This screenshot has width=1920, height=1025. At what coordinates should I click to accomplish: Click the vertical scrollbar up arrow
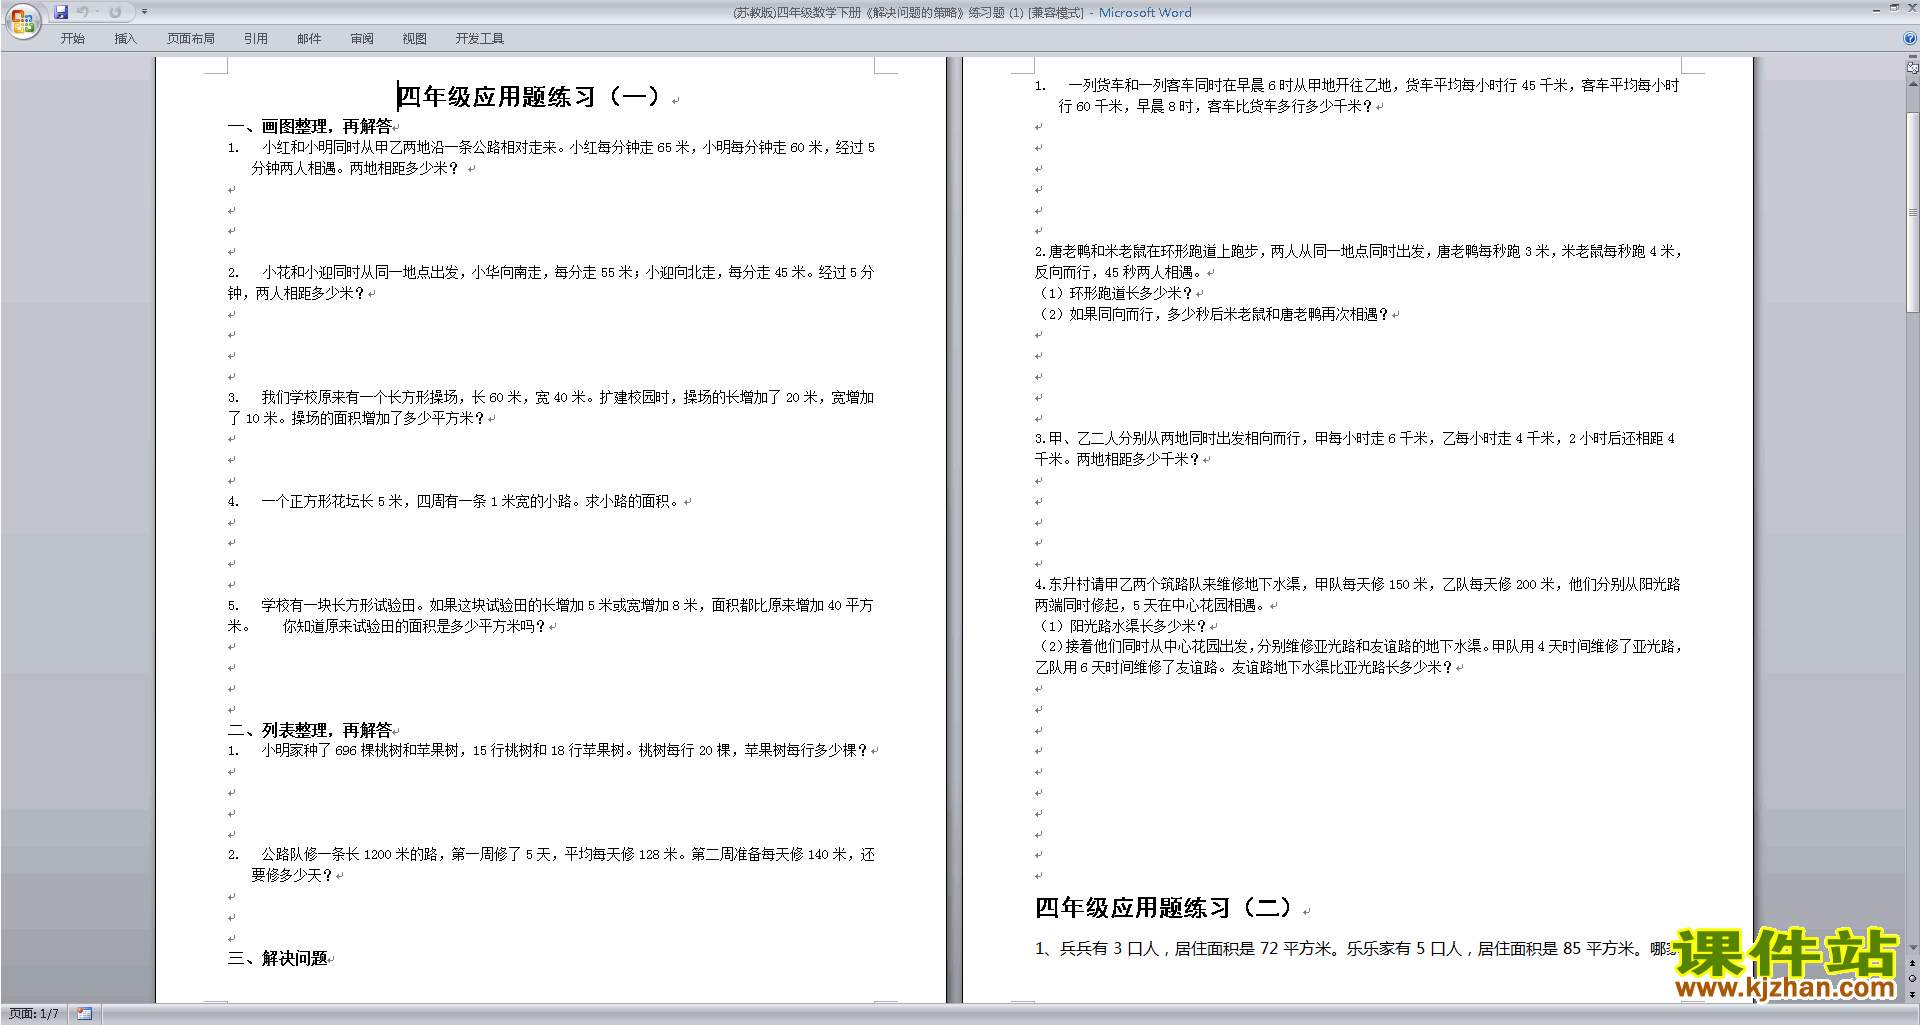pos(1912,84)
